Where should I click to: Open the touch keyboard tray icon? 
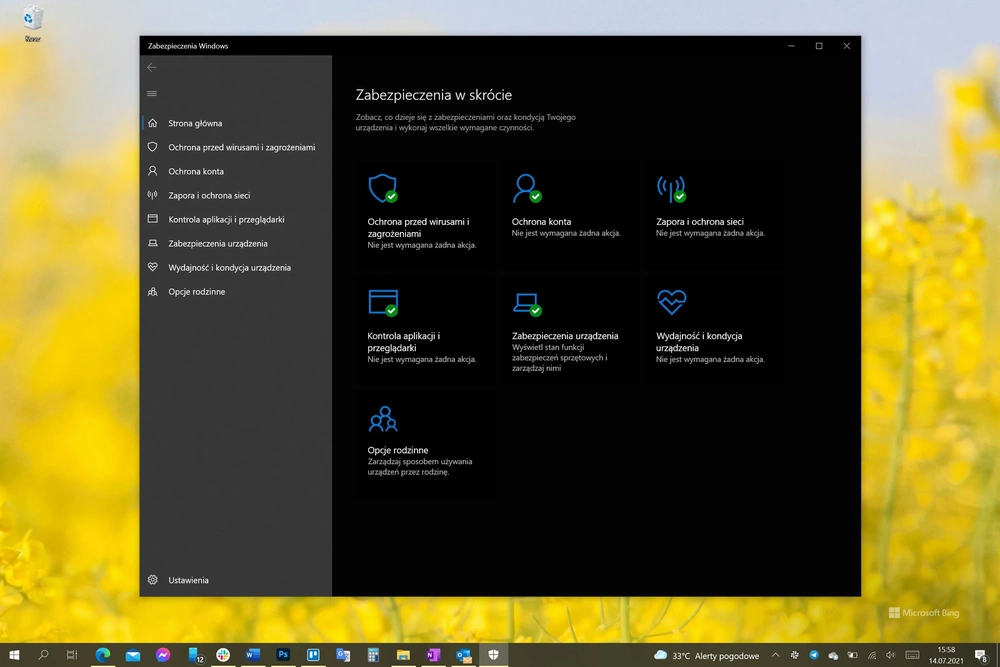click(x=913, y=656)
